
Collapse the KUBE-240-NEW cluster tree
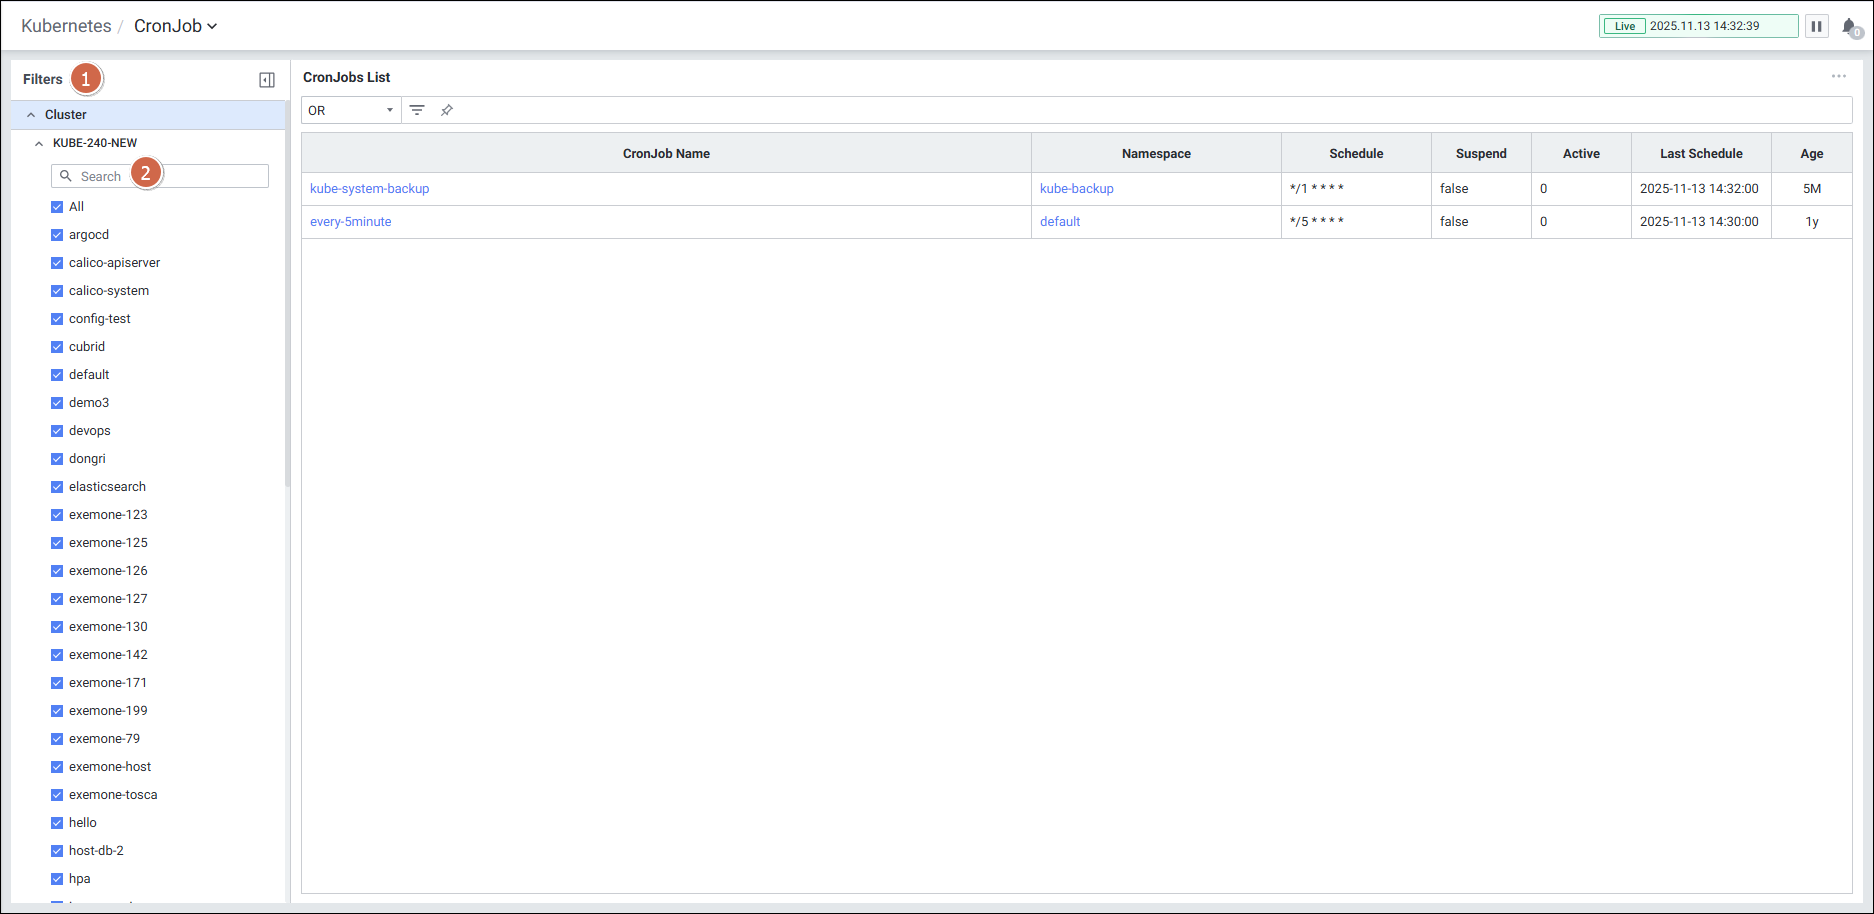click(x=39, y=143)
